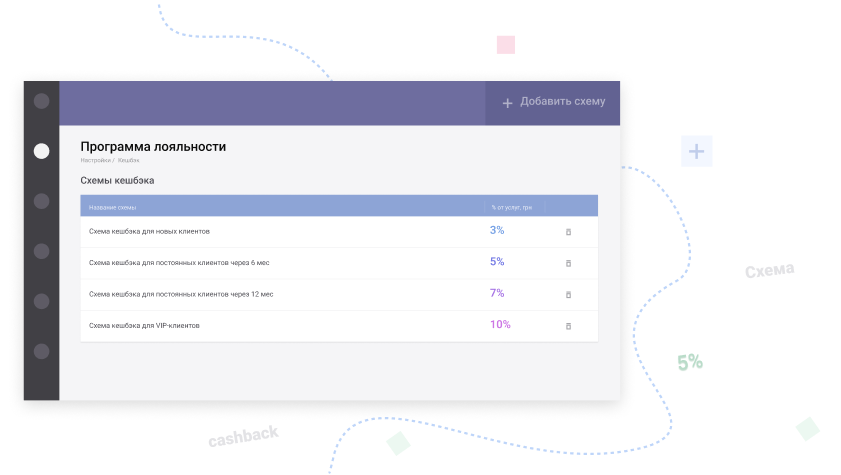Delete the VIP clients cashback scheme

[568, 326]
